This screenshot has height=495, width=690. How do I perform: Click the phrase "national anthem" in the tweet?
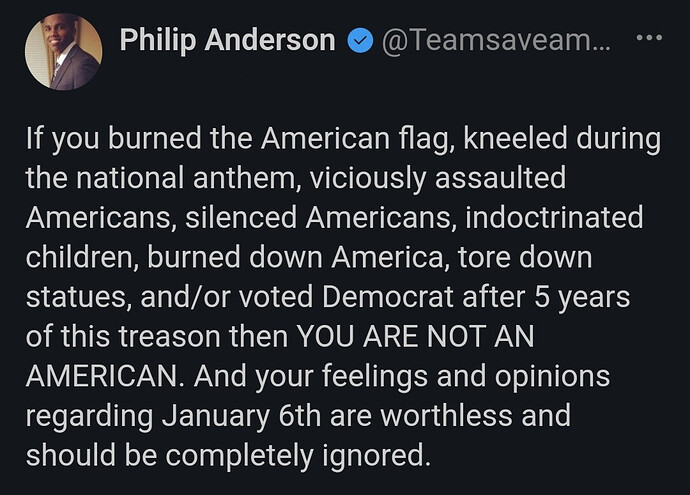pos(189,178)
